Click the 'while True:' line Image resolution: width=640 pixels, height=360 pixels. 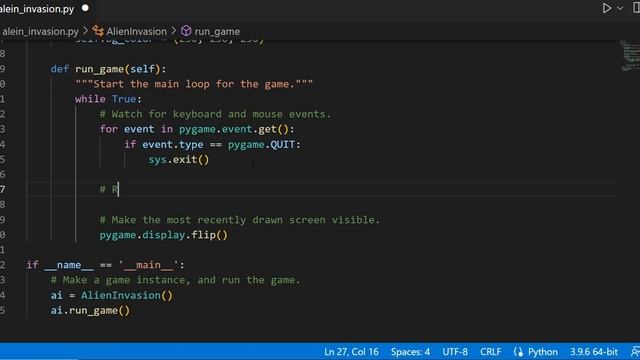(x=108, y=99)
